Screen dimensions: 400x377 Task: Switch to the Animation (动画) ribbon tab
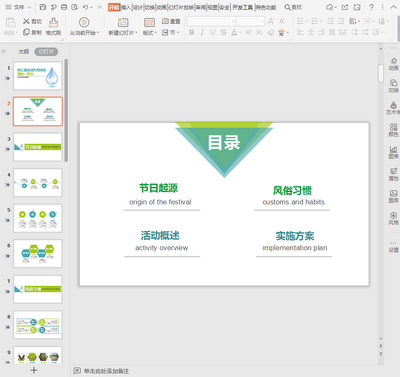[x=162, y=7]
